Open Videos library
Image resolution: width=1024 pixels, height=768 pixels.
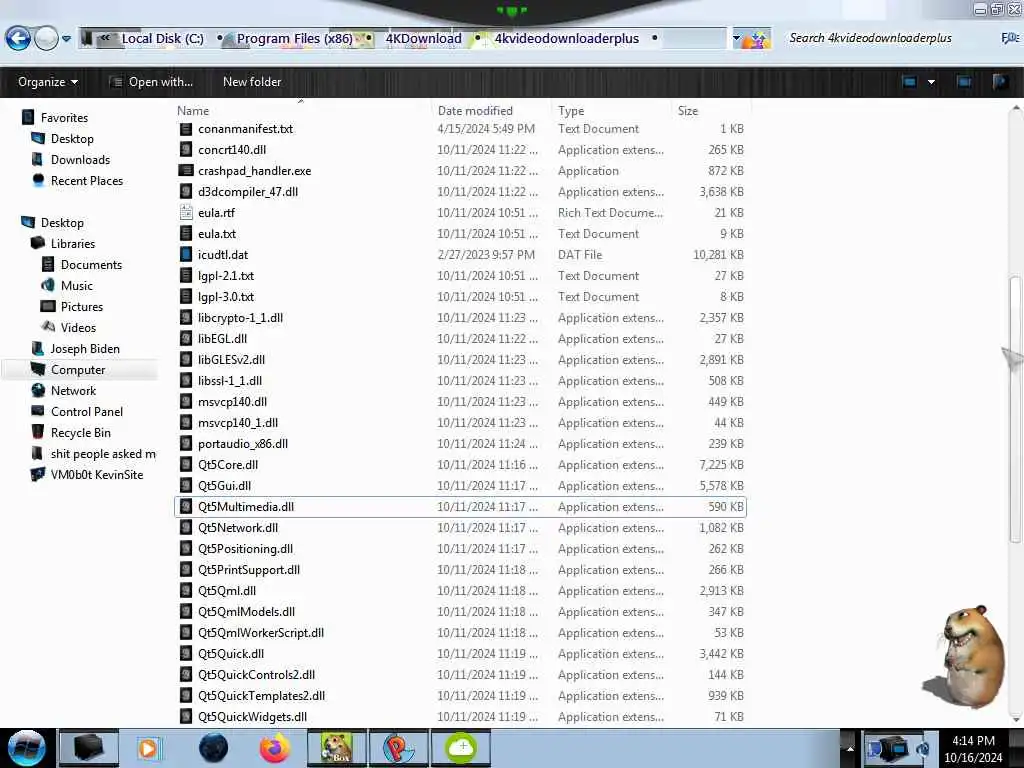pos(78,328)
